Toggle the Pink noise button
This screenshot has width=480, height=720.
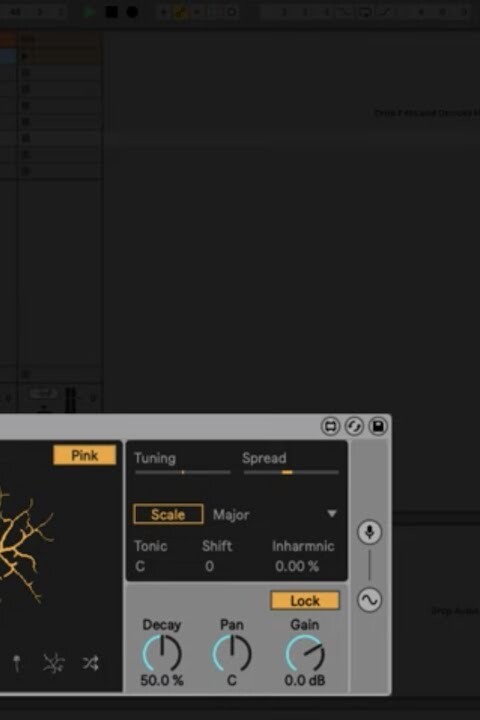coord(85,456)
